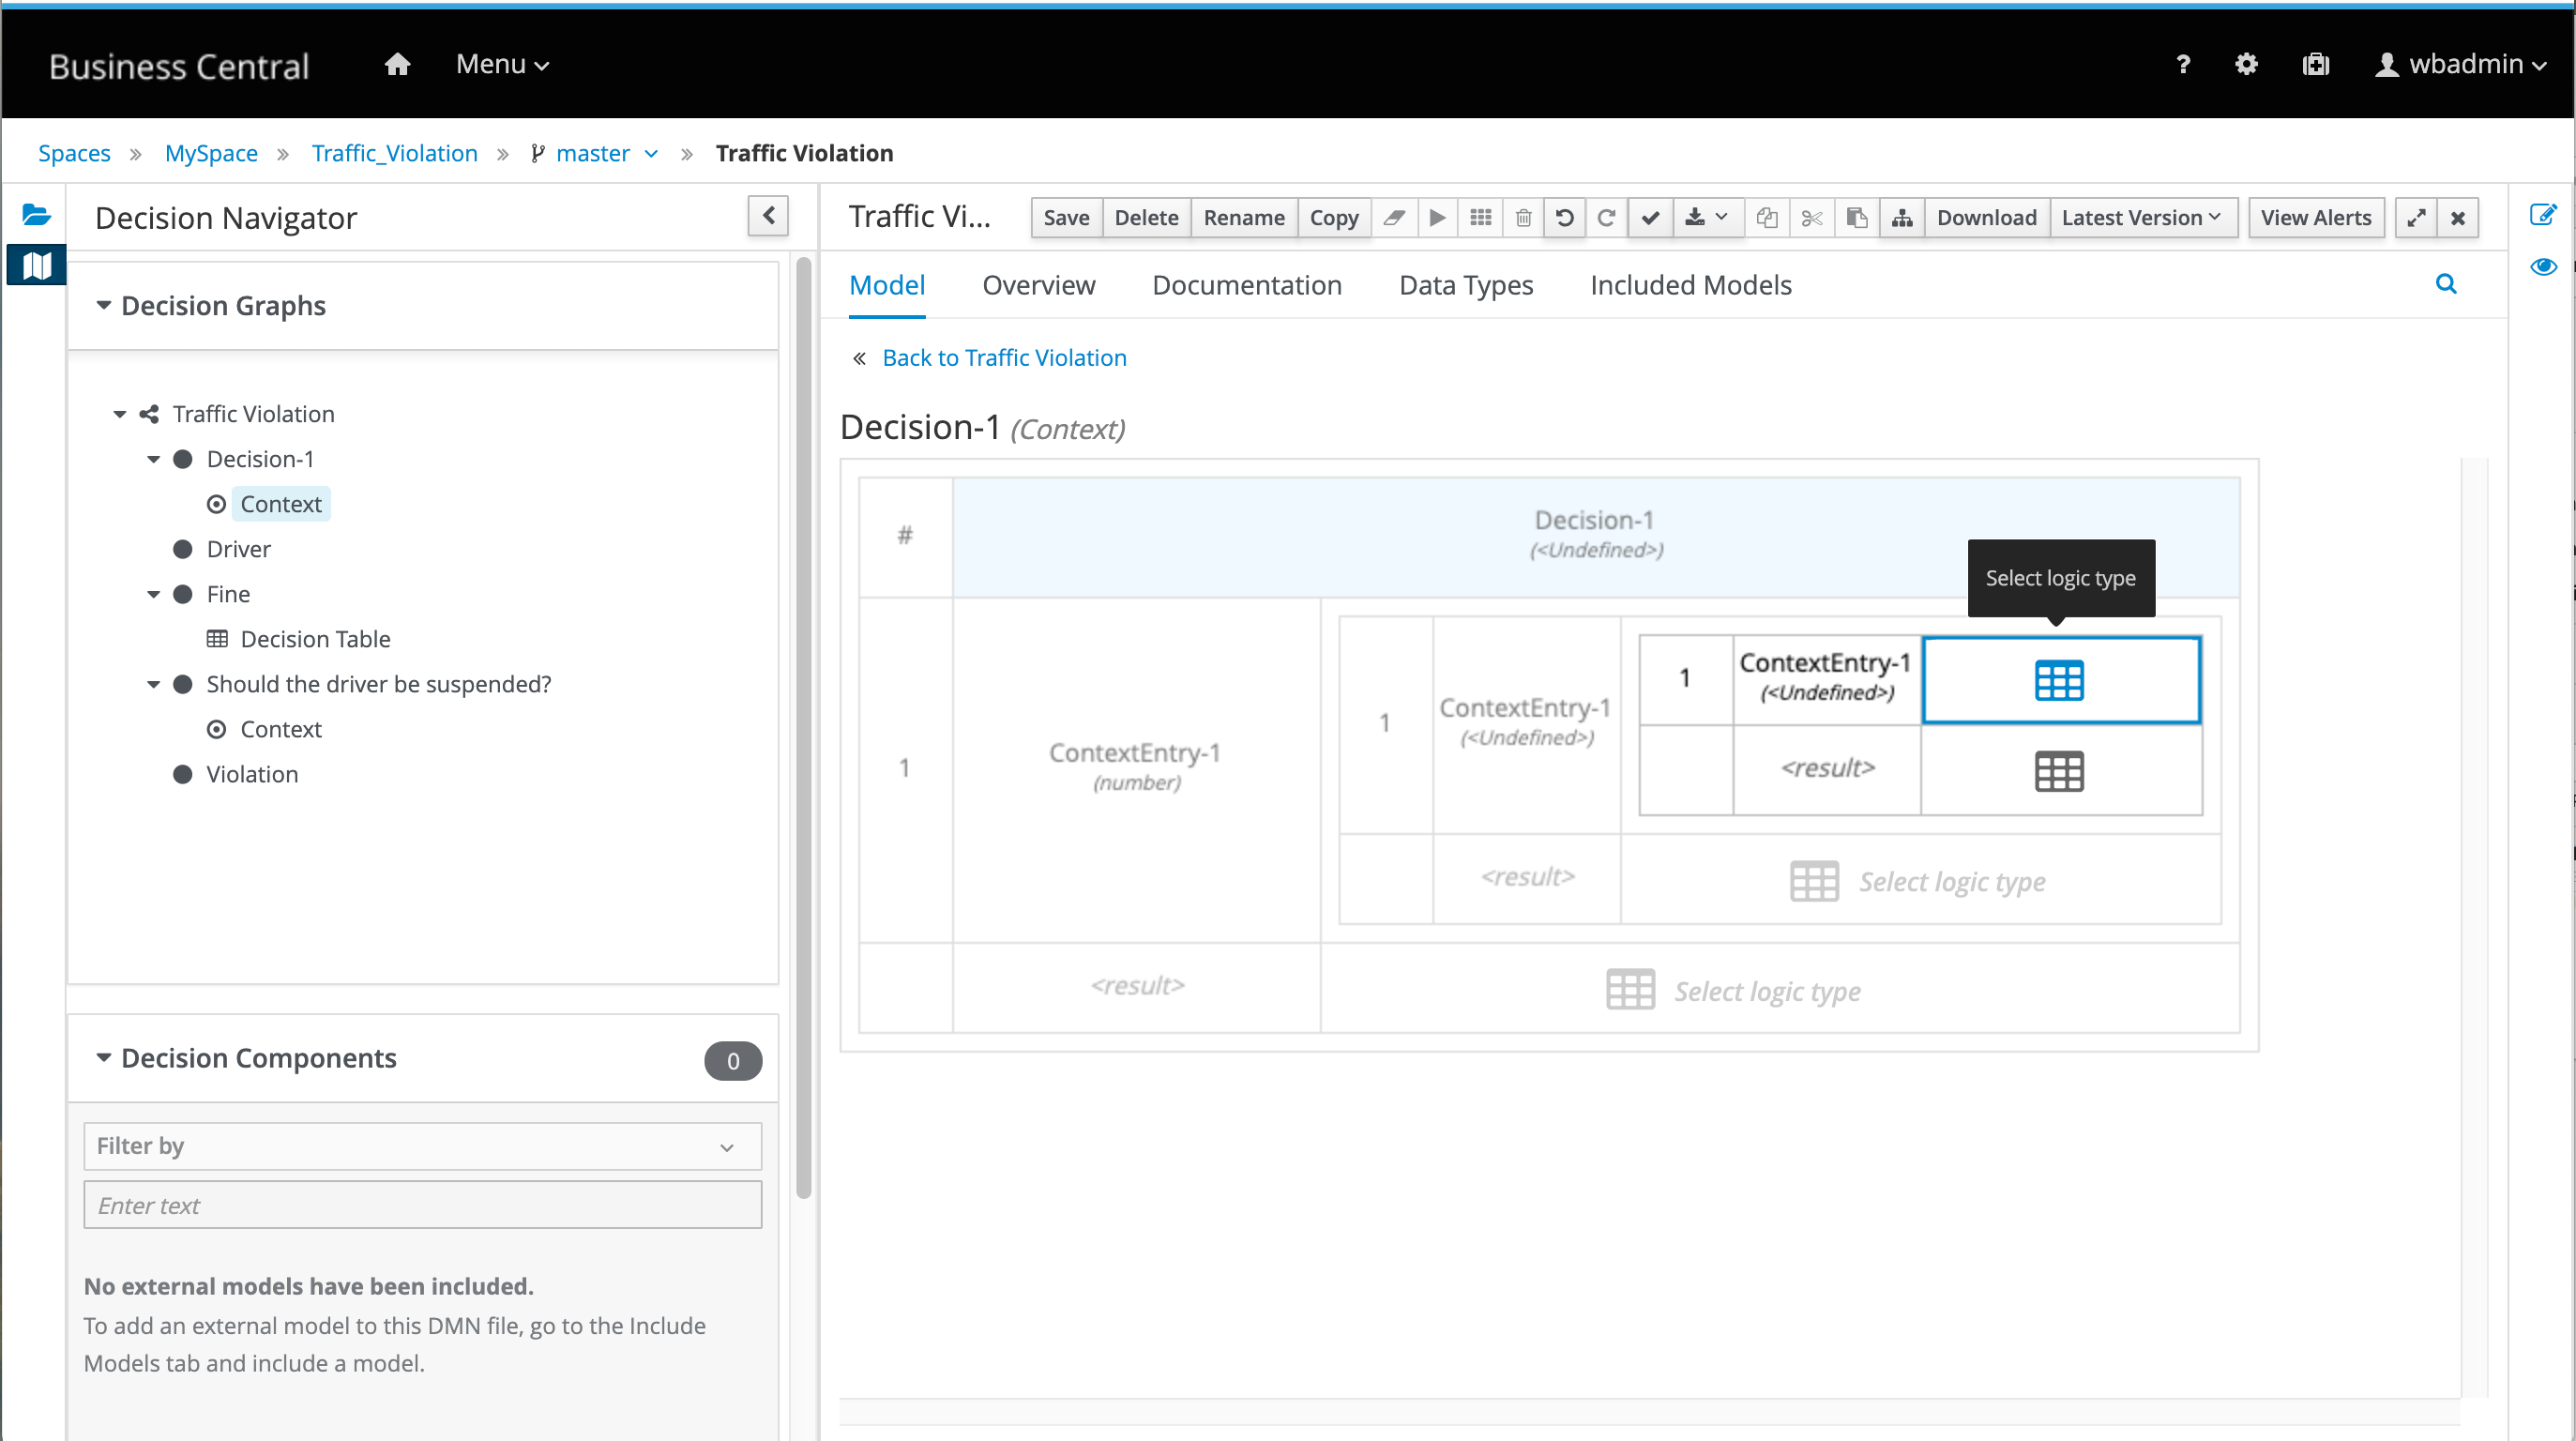The image size is (2576, 1441).
Task: Open the Filter by dropdown
Action: coord(422,1146)
